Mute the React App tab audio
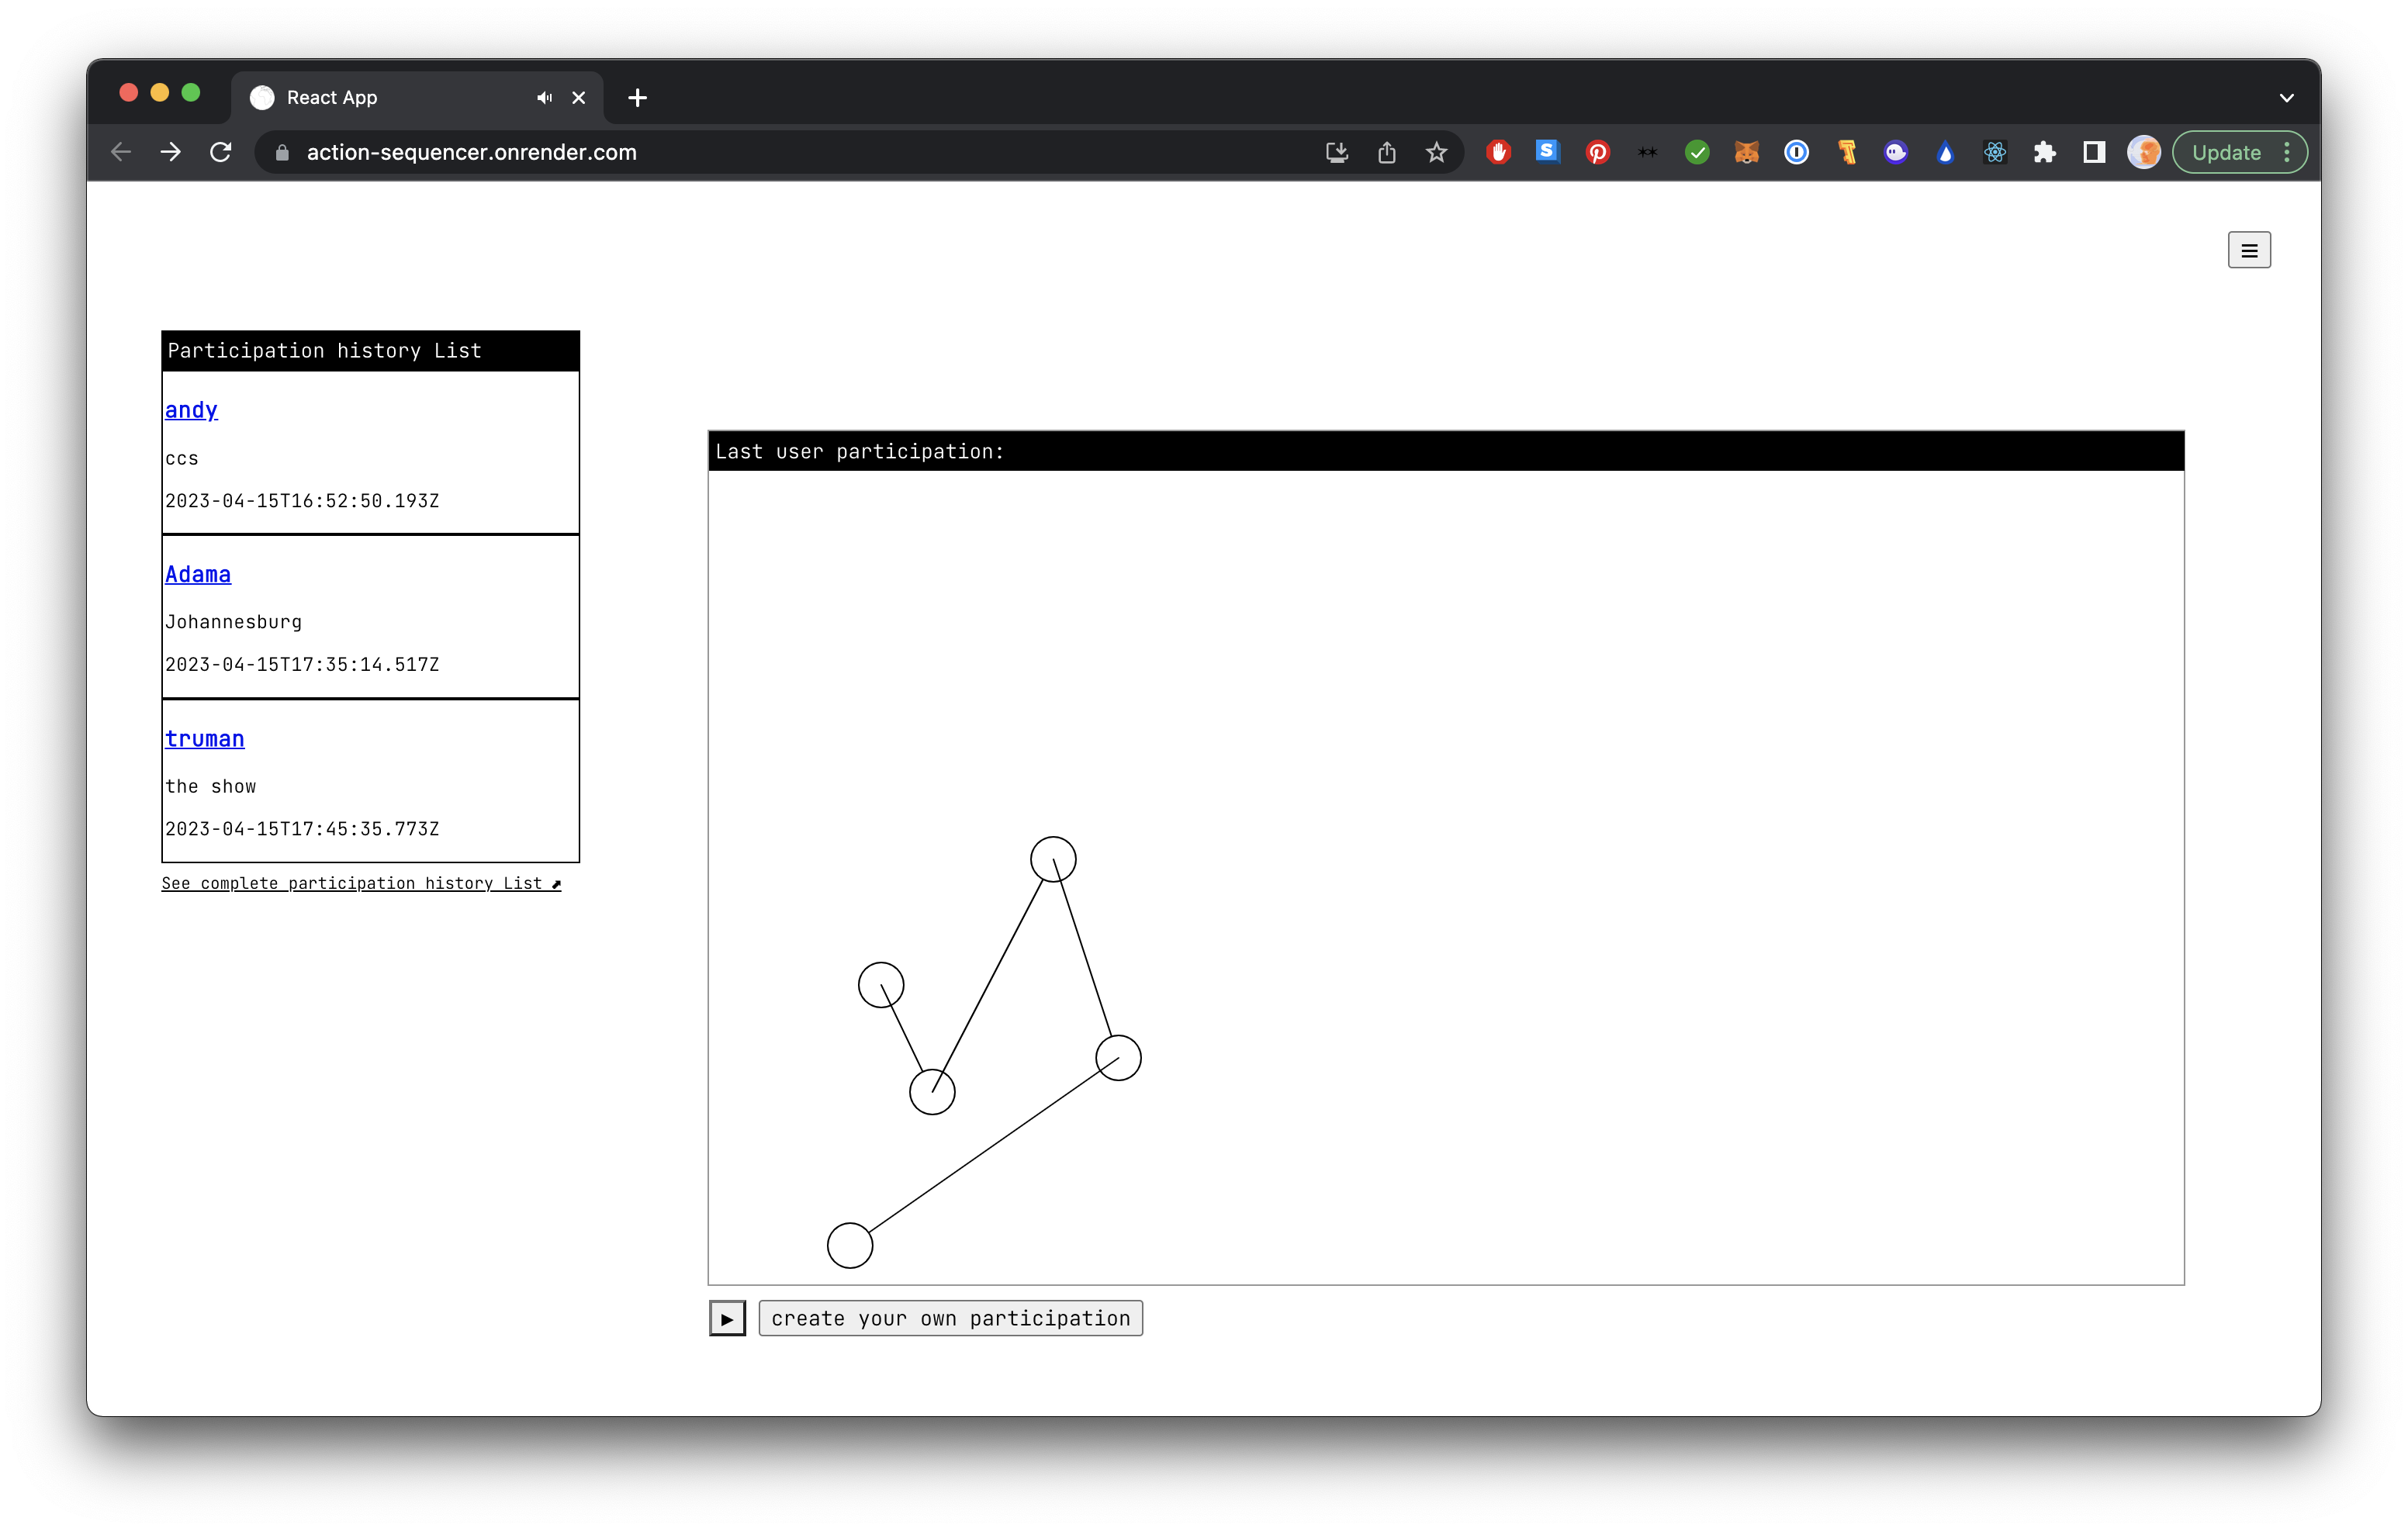 pyautogui.click(x=544, y=97)
